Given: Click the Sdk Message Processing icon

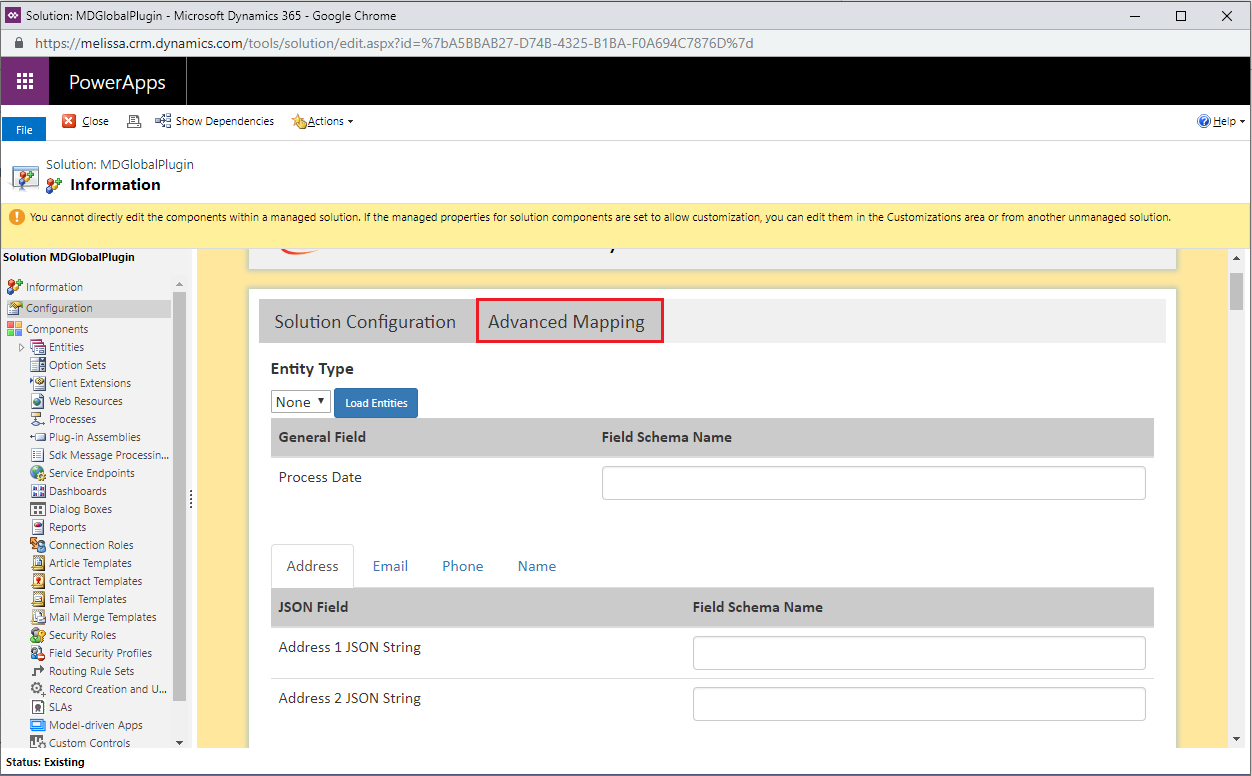Looking at the screenshot, I should pos(38,455).
